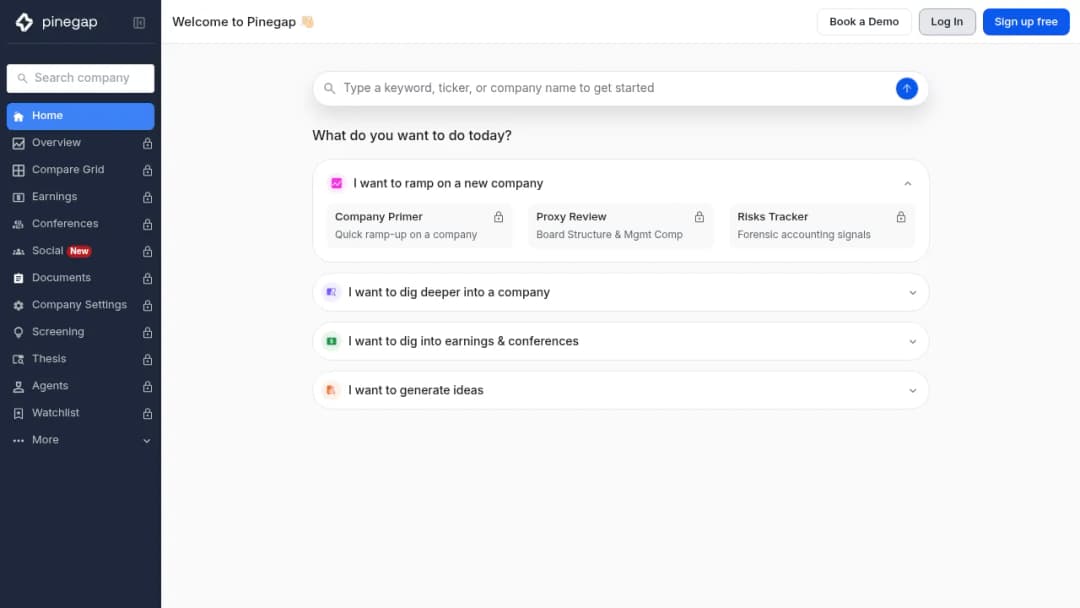Click the Book a Demo button

click(864, 22)
